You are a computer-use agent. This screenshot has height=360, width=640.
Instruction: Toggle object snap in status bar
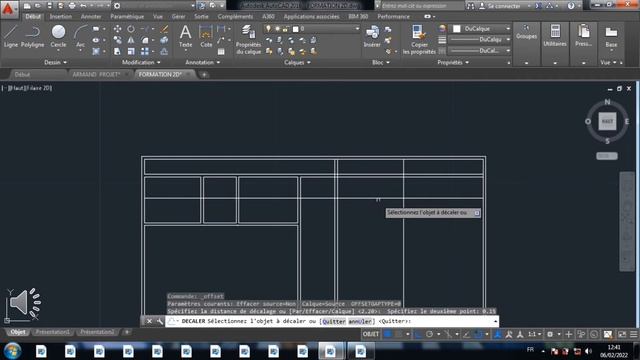click(x=478, y=334)
